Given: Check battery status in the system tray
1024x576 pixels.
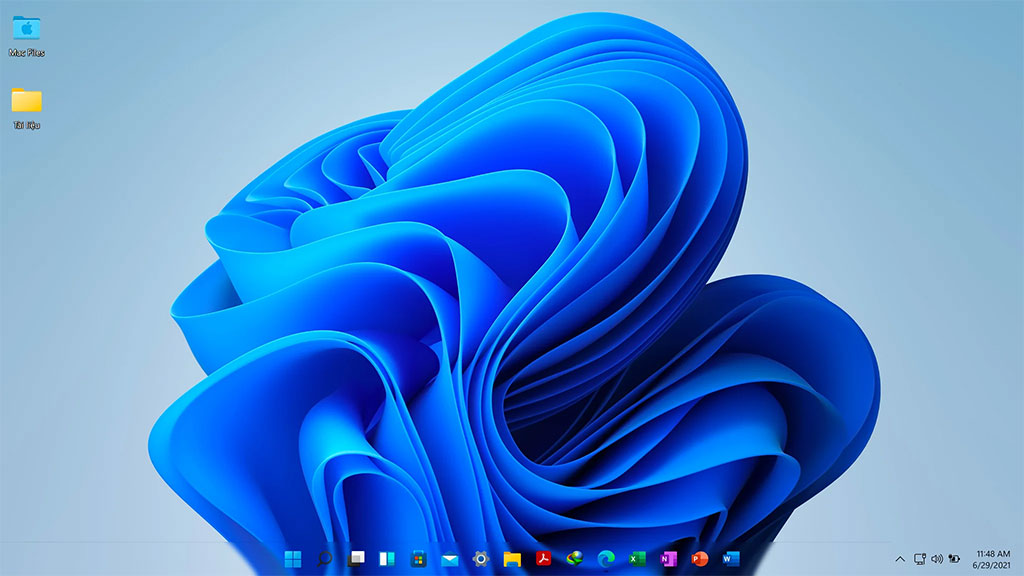Looking at the screenshot, I should tap(953, 558).
